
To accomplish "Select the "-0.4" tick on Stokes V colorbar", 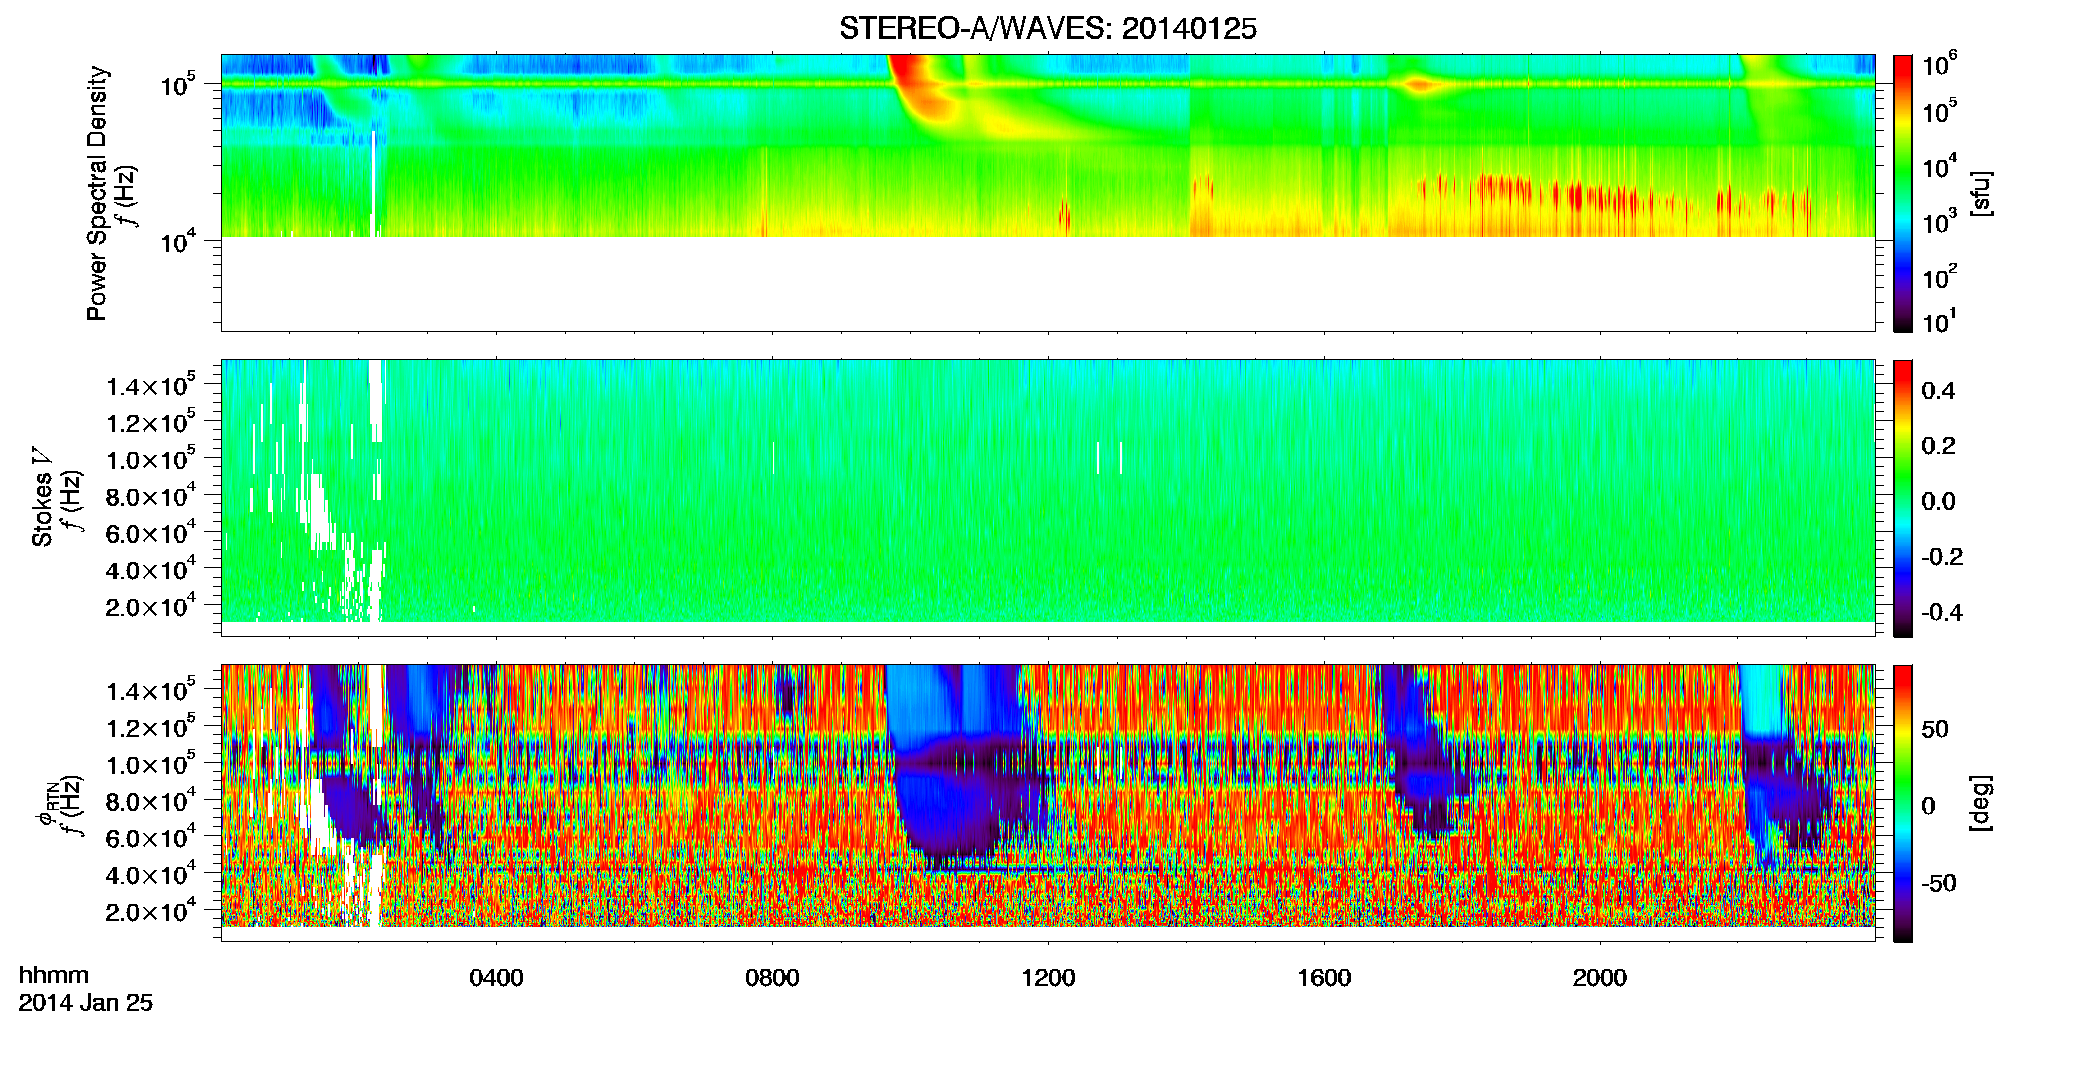I will click(1942, 612).
